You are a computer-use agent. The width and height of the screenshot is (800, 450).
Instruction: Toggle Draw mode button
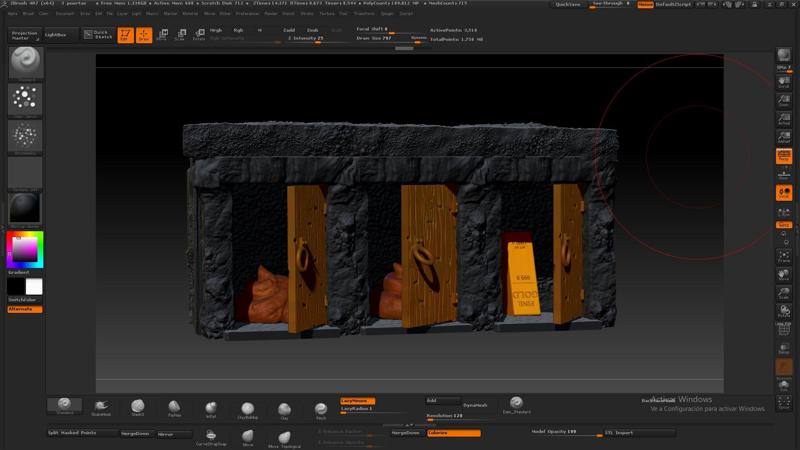[x=143, y=35]
